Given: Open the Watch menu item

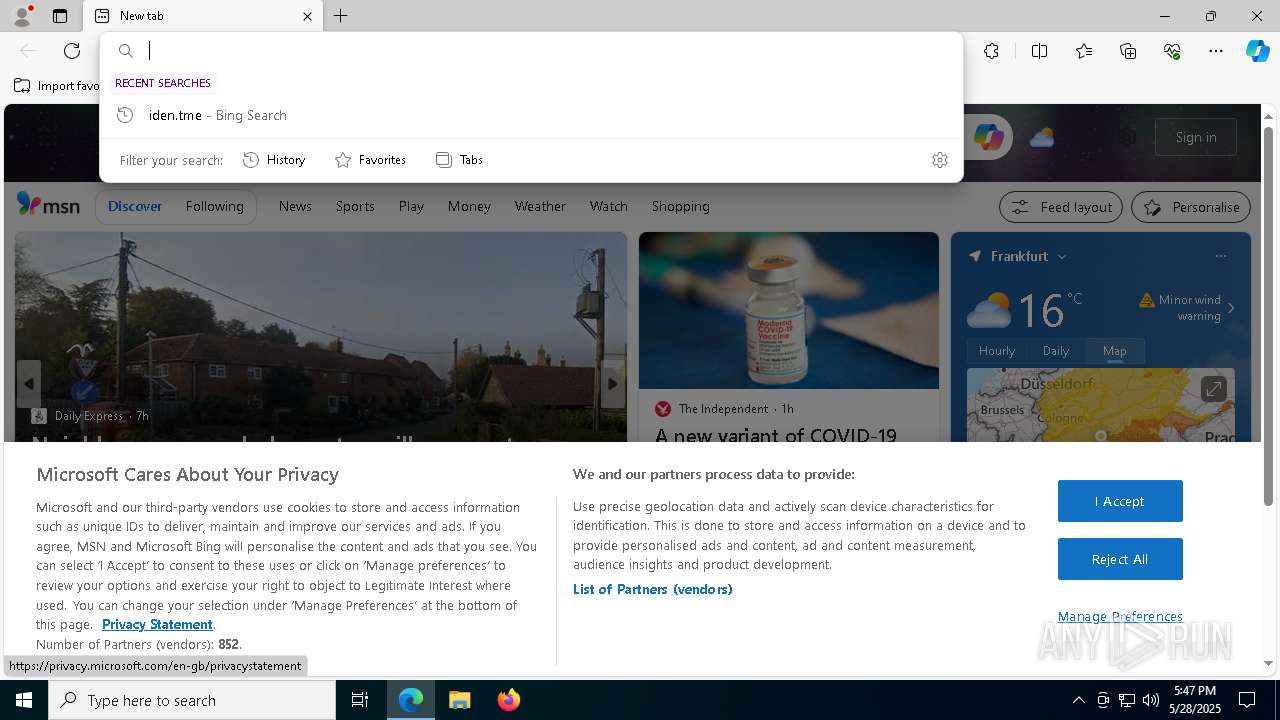Looking at the screenshot, I should click(x=608, y=206).
